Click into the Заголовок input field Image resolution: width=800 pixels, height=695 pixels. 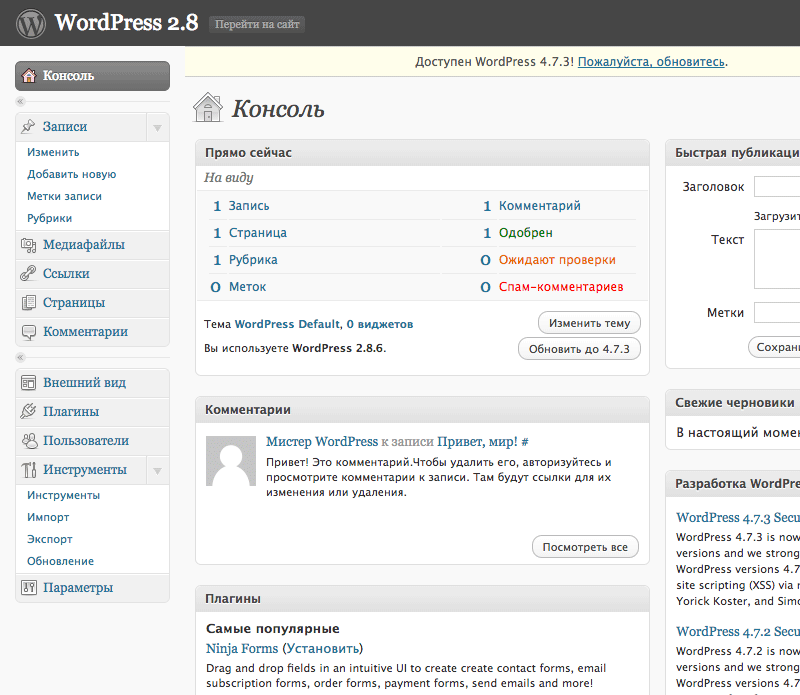777,187
